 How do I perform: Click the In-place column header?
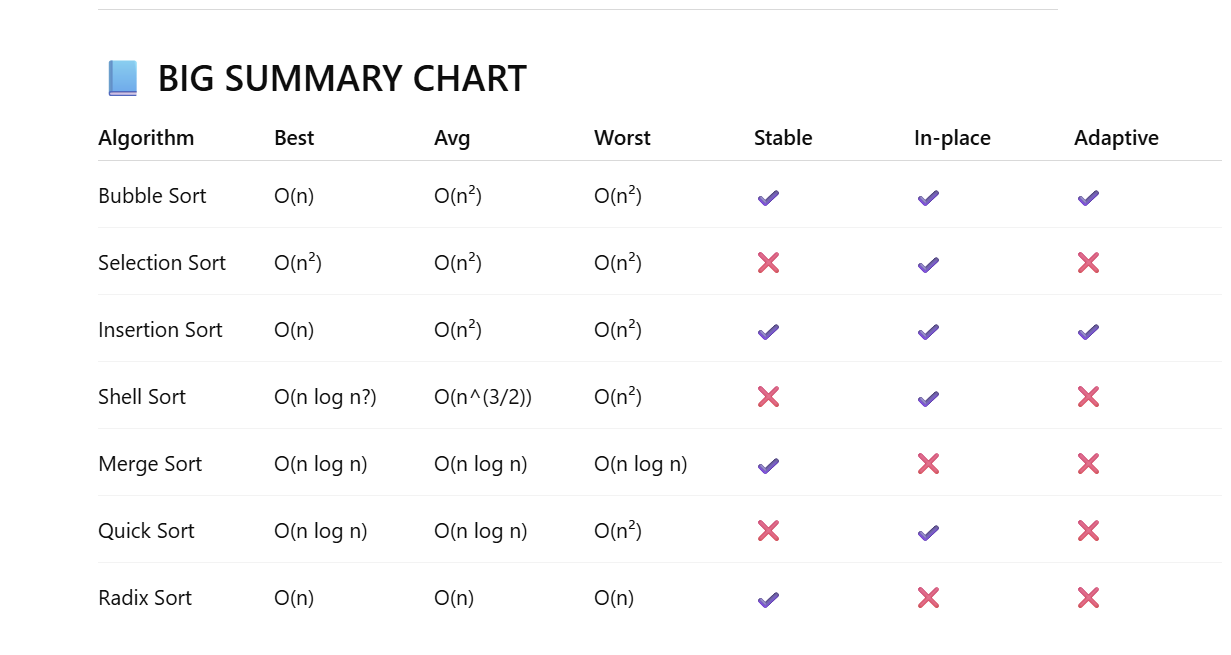[x=952, y=138]
